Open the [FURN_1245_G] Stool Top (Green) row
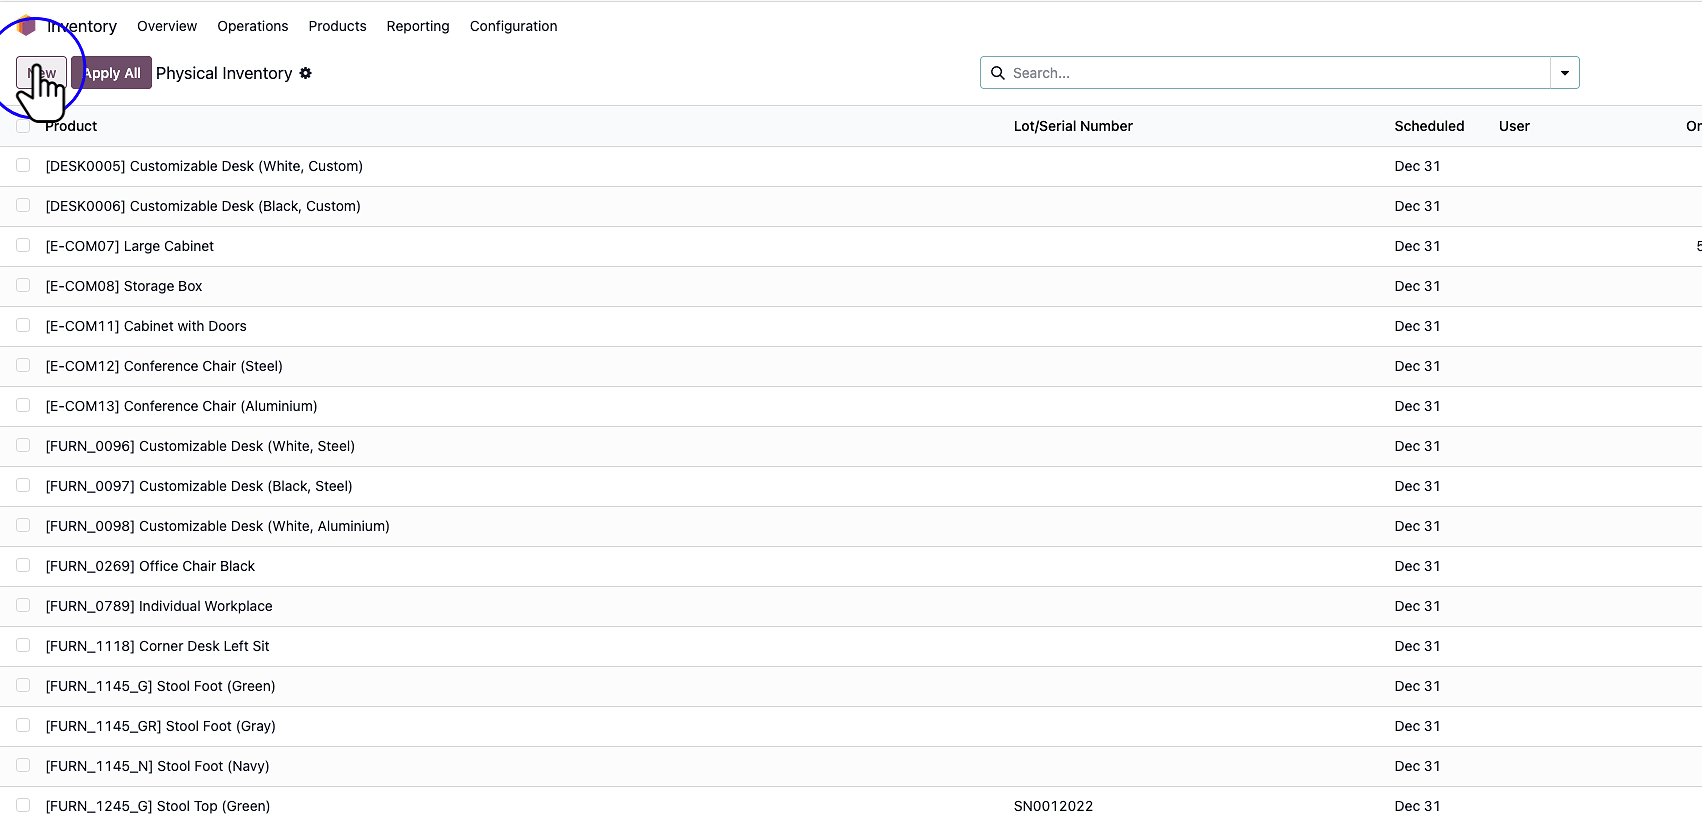1702x819 pixels. pyautogui.click(x=851, y=803)
